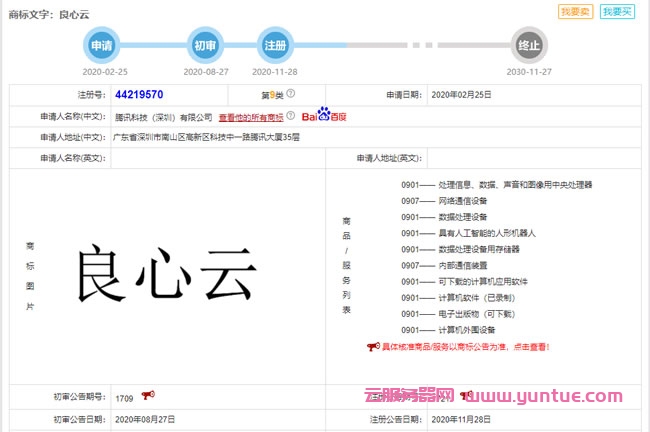The width and height of the screenshot is (650, 432).
Task: Click help icon after 查看他的所有商标
Action: (291, 116)
